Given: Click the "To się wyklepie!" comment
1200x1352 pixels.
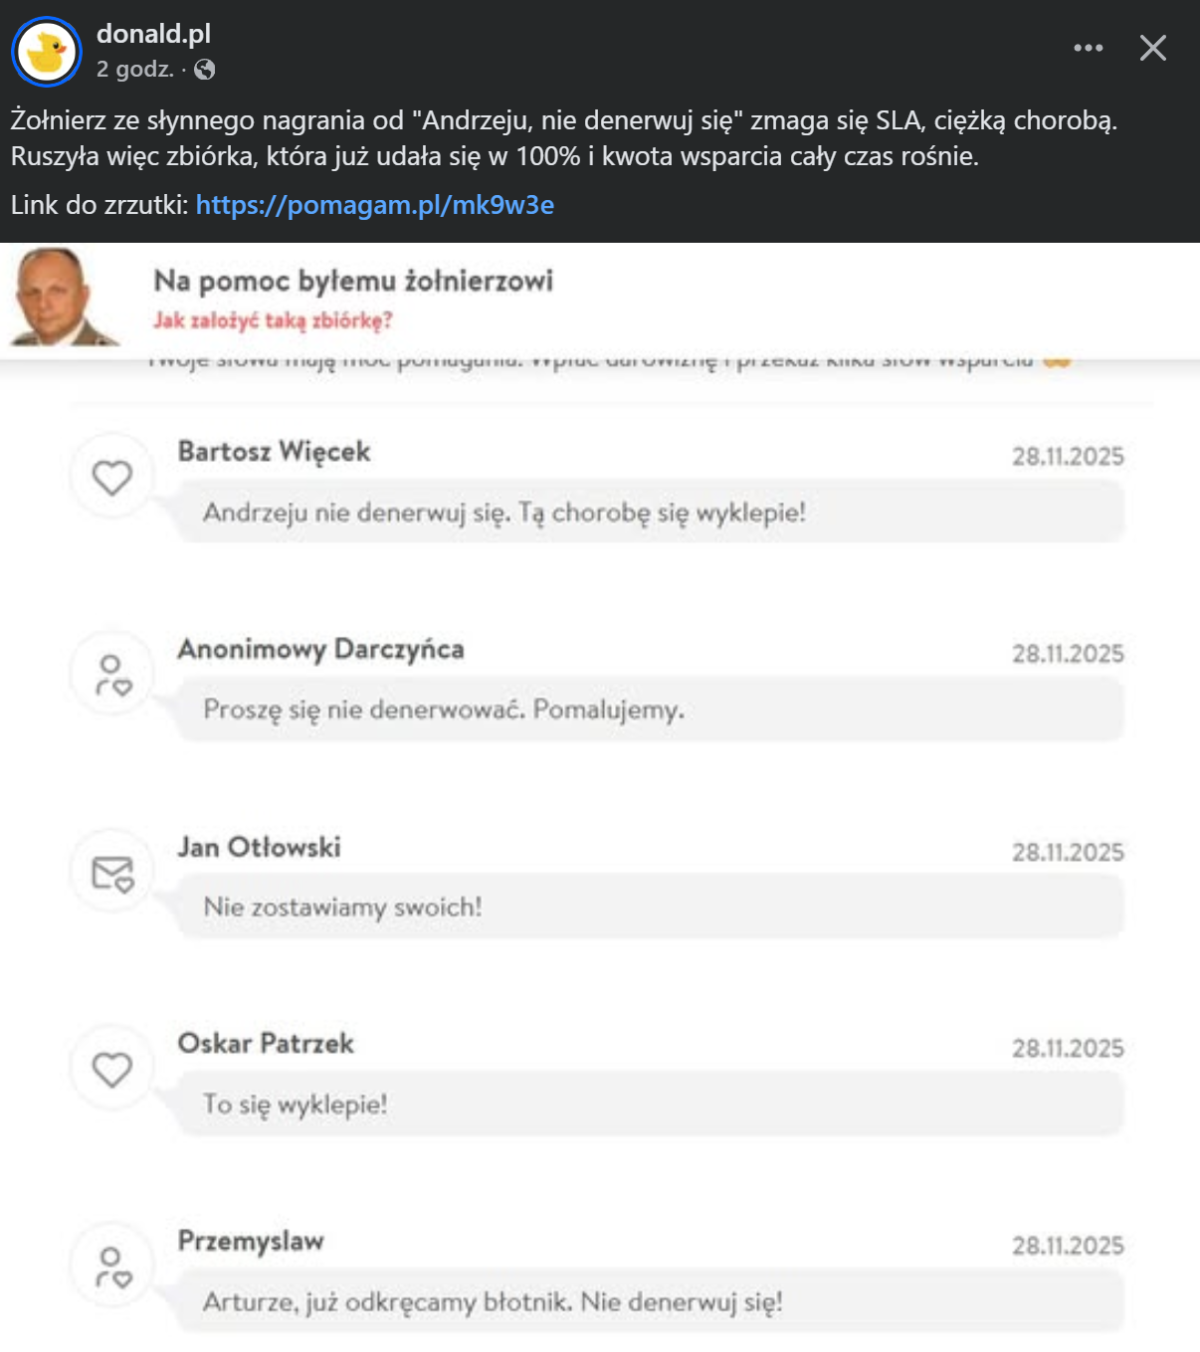Looking at the screenshot, I should coord(295,1105).
